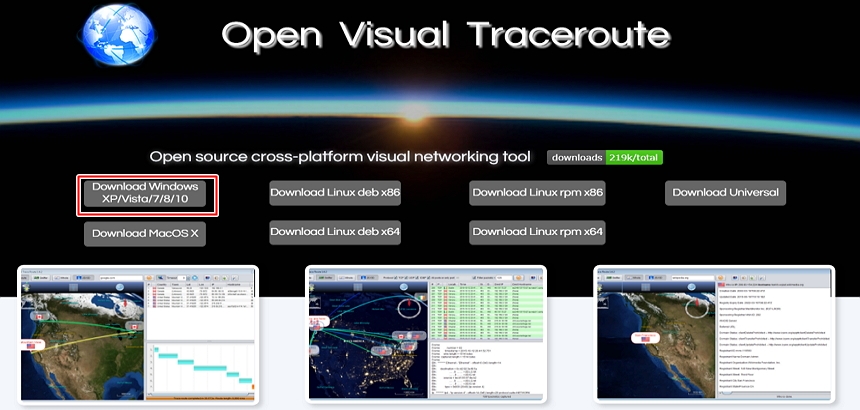
Task: Click Download Linux deb x64 button
Action: coord(335,232)
